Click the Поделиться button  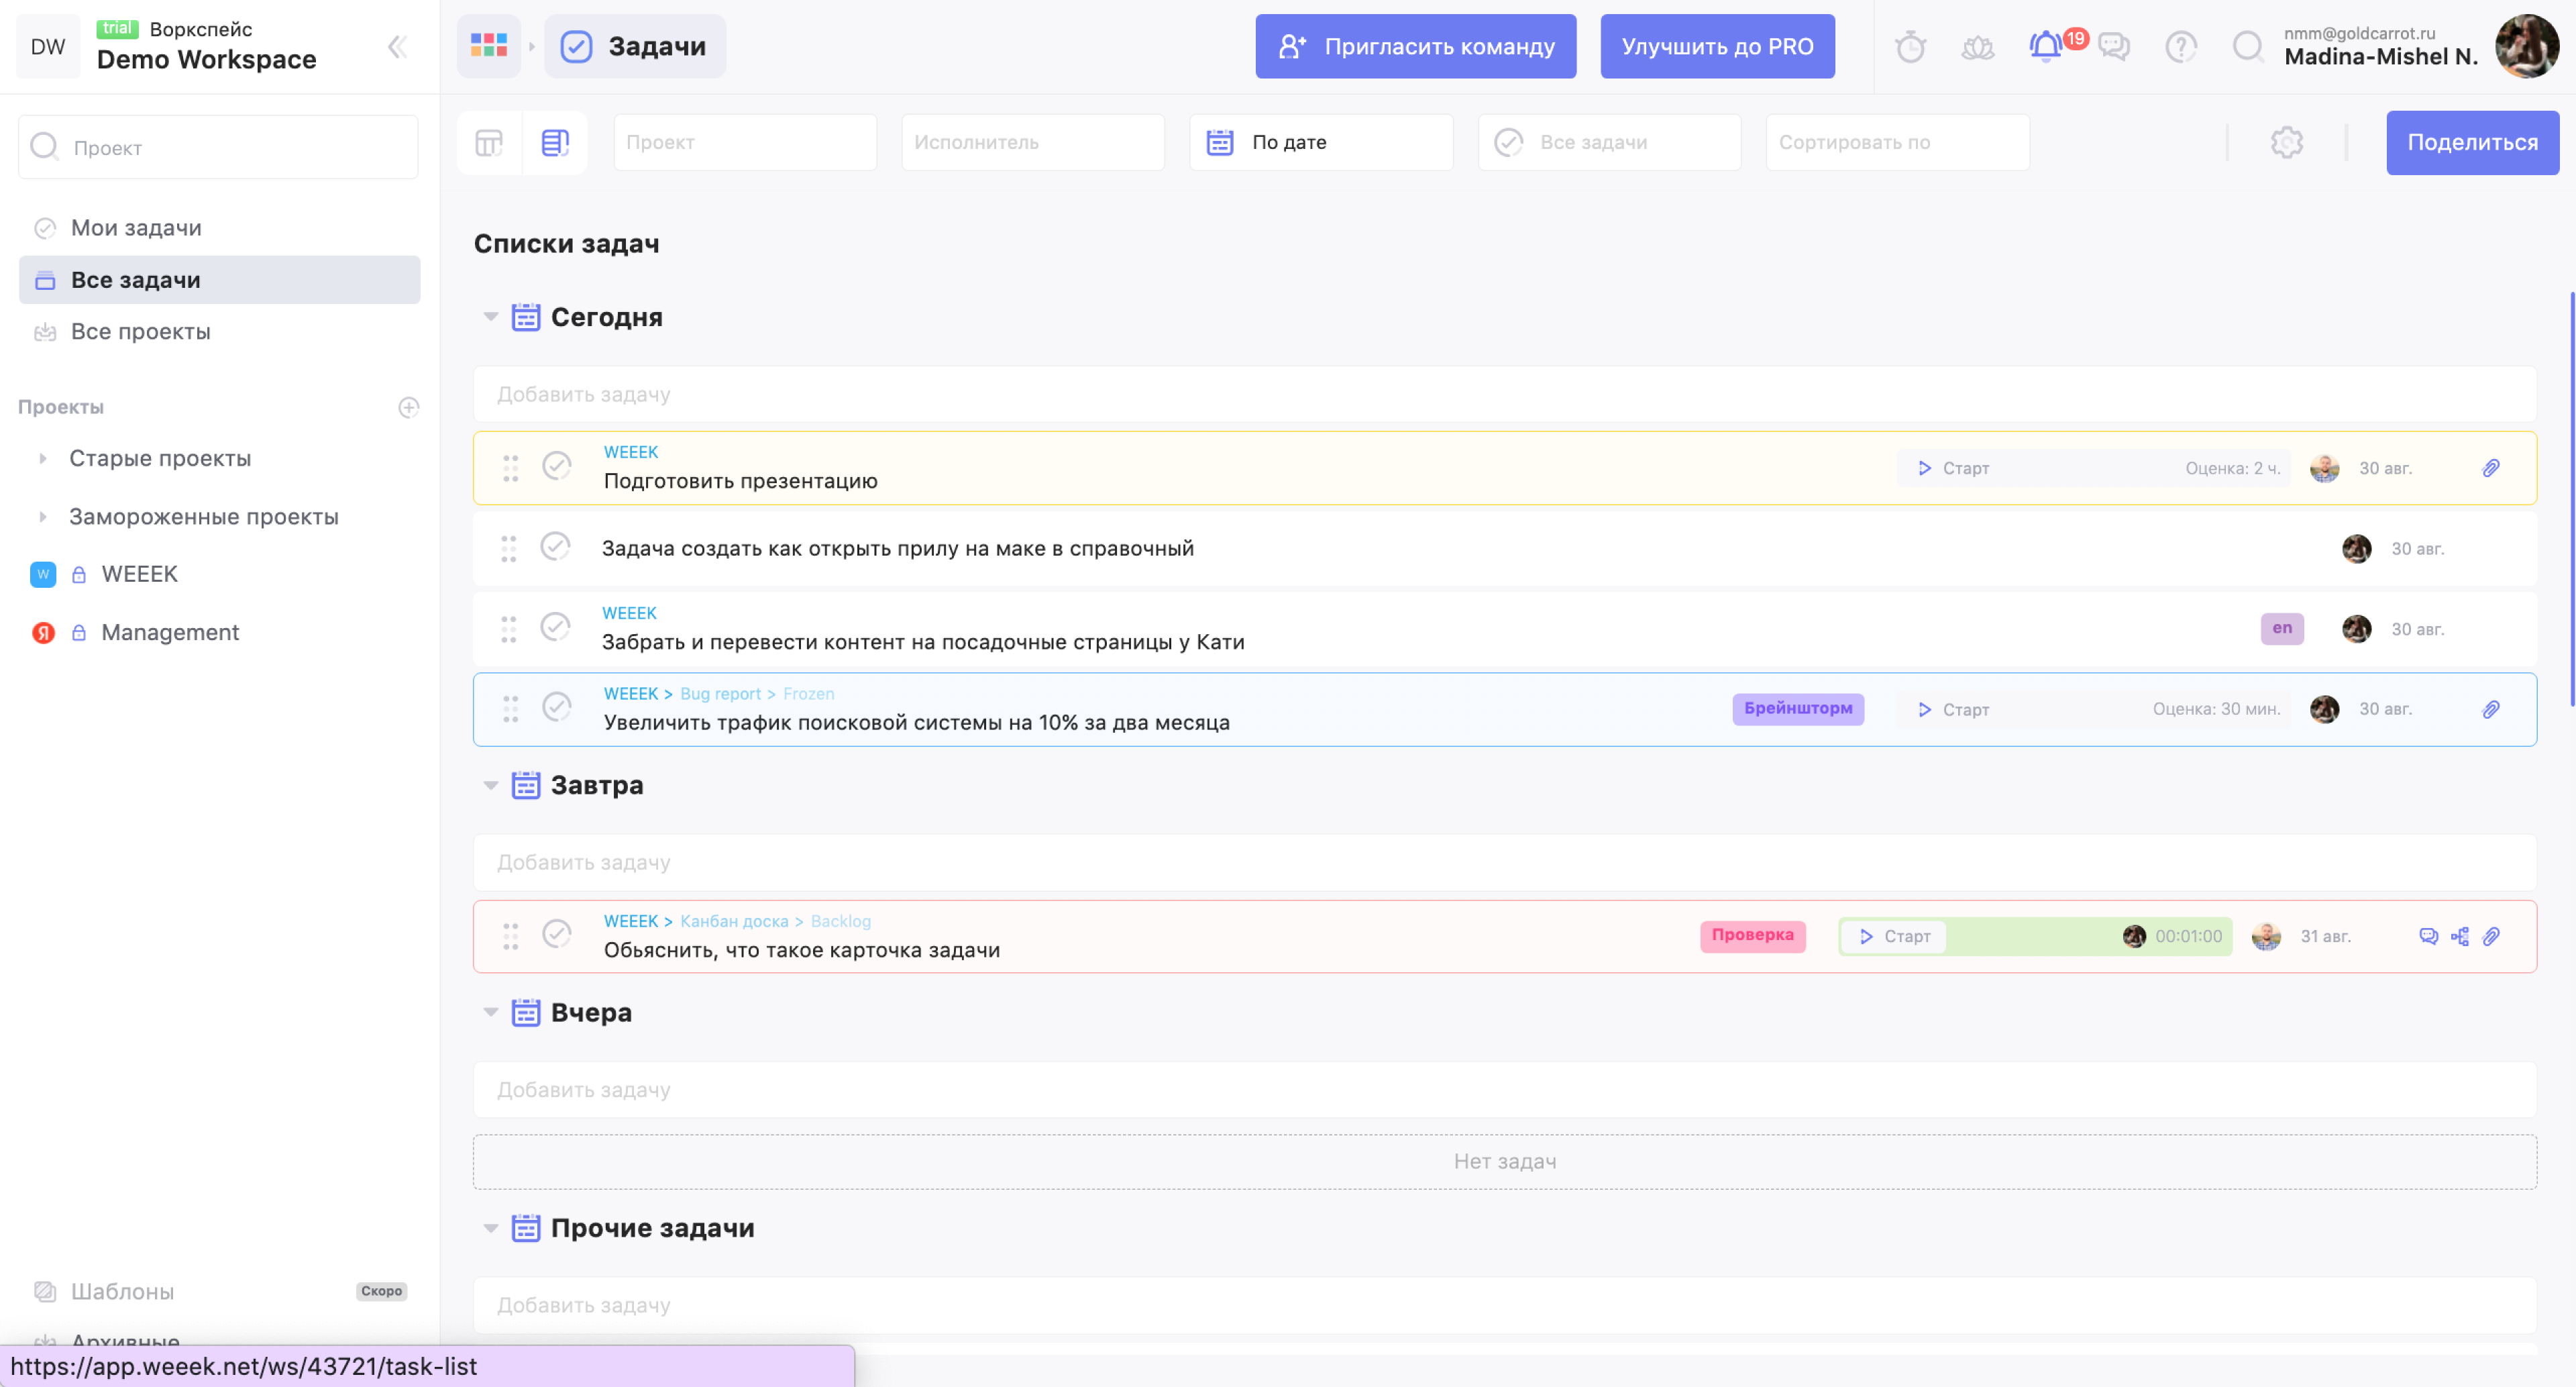2472,143
